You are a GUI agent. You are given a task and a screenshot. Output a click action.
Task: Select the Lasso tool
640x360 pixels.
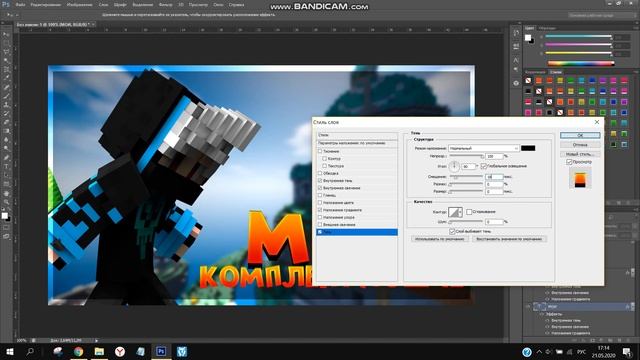6,52
